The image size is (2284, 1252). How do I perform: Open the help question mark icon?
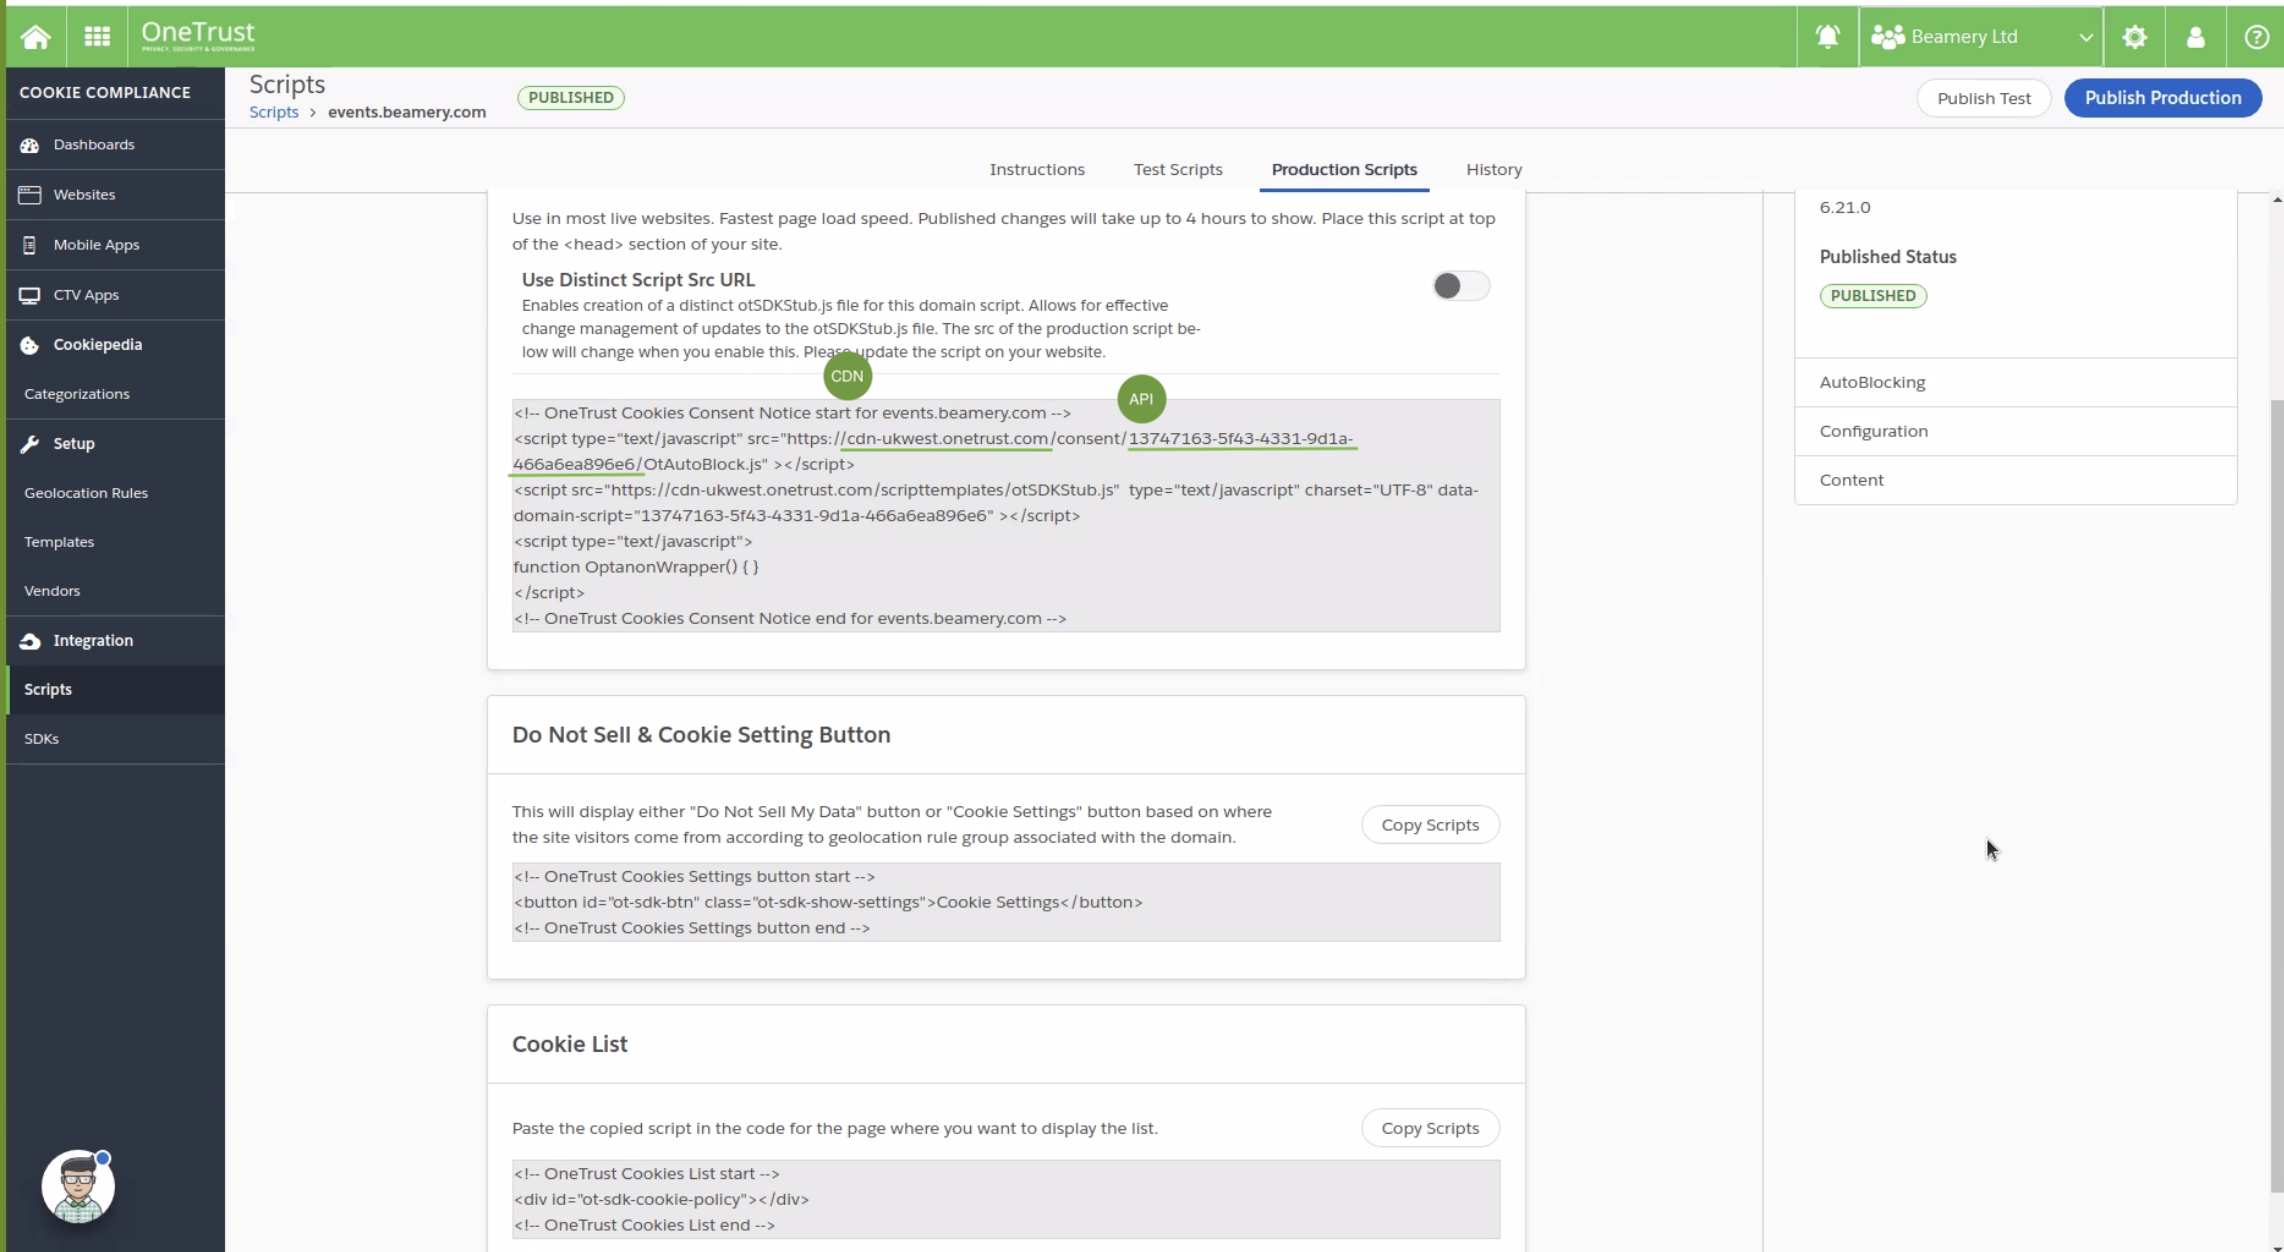(2256, 37)
